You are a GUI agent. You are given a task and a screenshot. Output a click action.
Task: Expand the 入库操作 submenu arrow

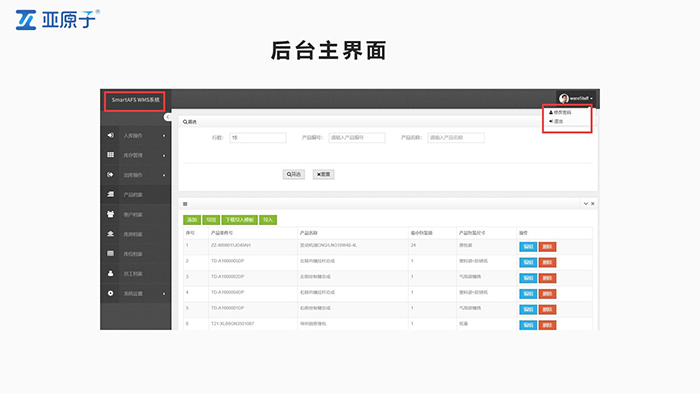tap(164, 136)
